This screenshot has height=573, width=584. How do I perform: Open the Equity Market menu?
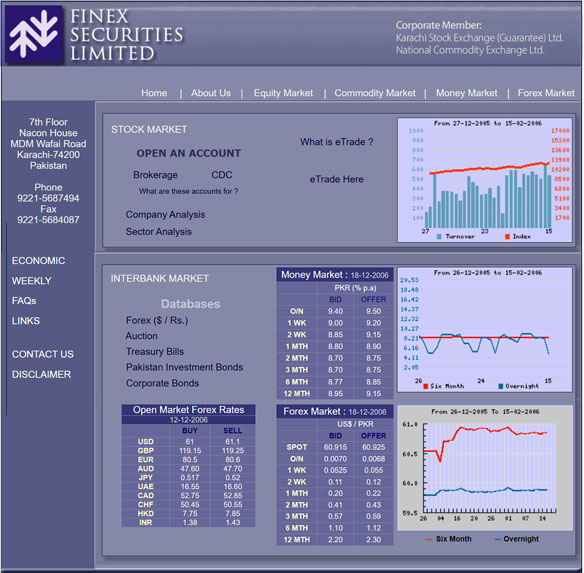point(283,93)
